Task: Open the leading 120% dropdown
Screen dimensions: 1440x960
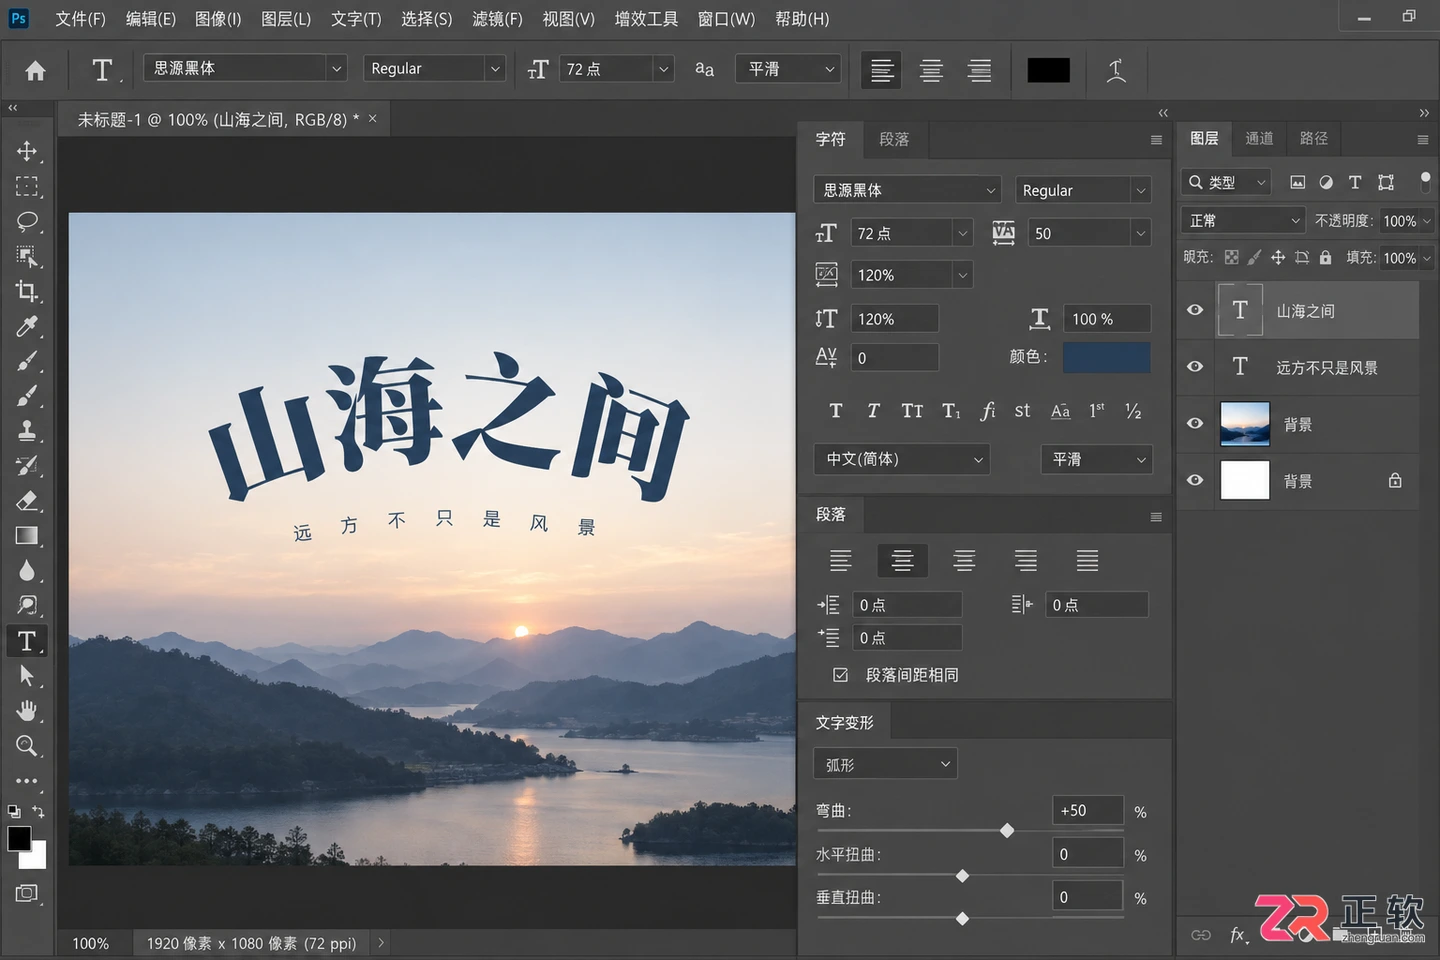Action: [962, 275]
